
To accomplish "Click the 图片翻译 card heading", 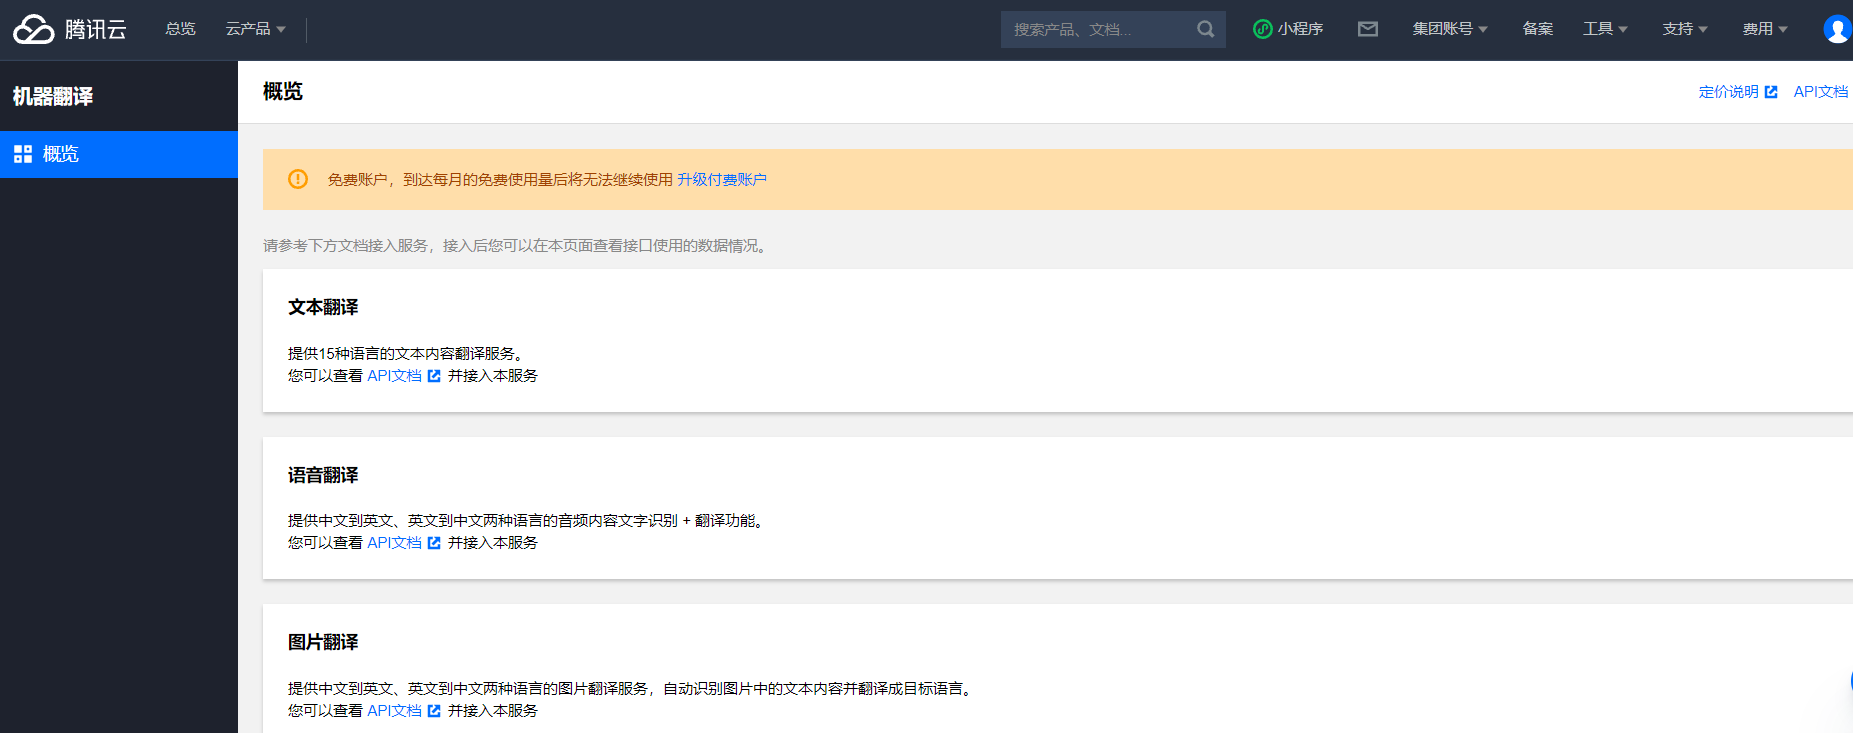I will point(323,642).
